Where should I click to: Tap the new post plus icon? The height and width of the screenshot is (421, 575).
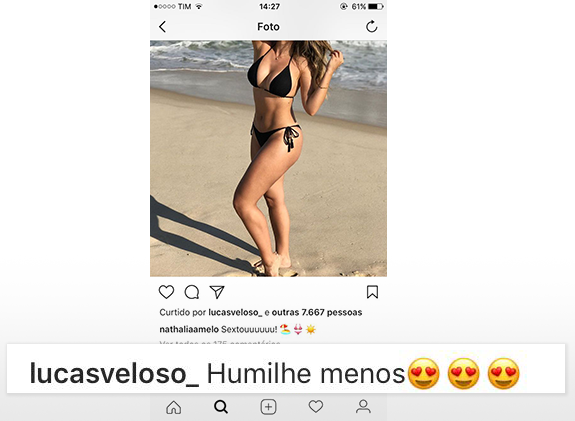[x=268, y=407]
